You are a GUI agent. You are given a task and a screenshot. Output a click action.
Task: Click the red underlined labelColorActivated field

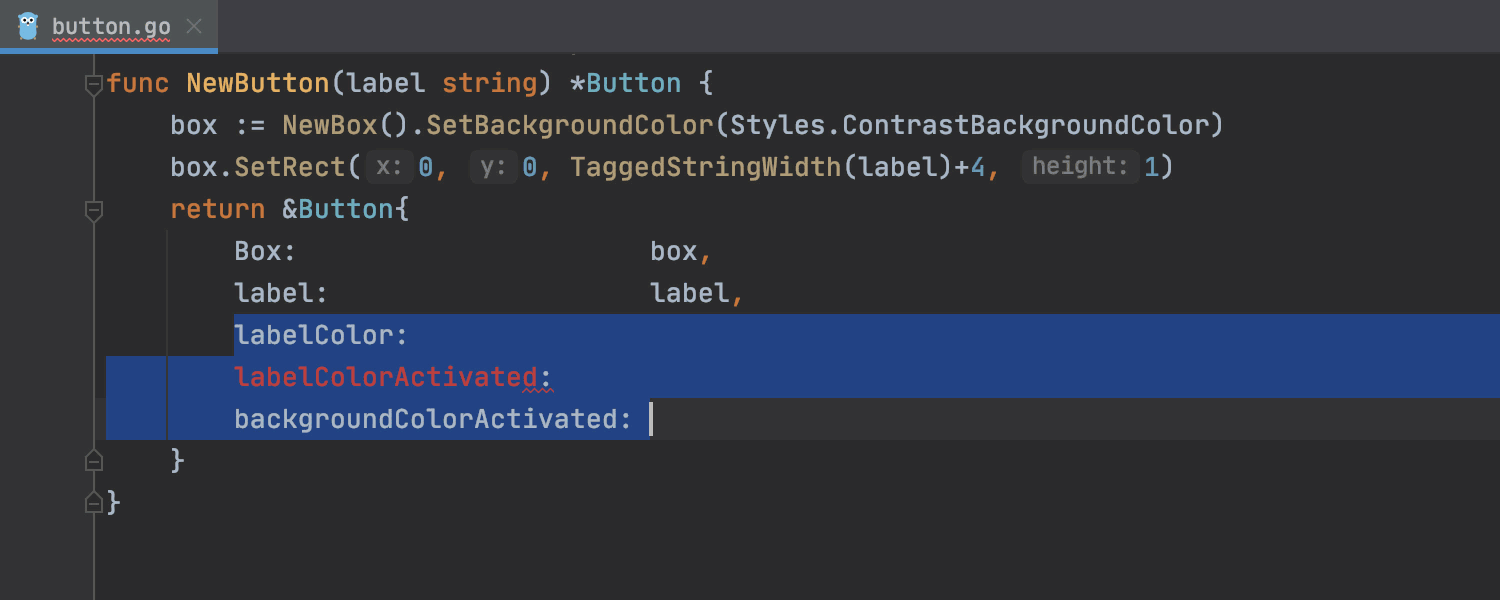(x=386, y=377)
